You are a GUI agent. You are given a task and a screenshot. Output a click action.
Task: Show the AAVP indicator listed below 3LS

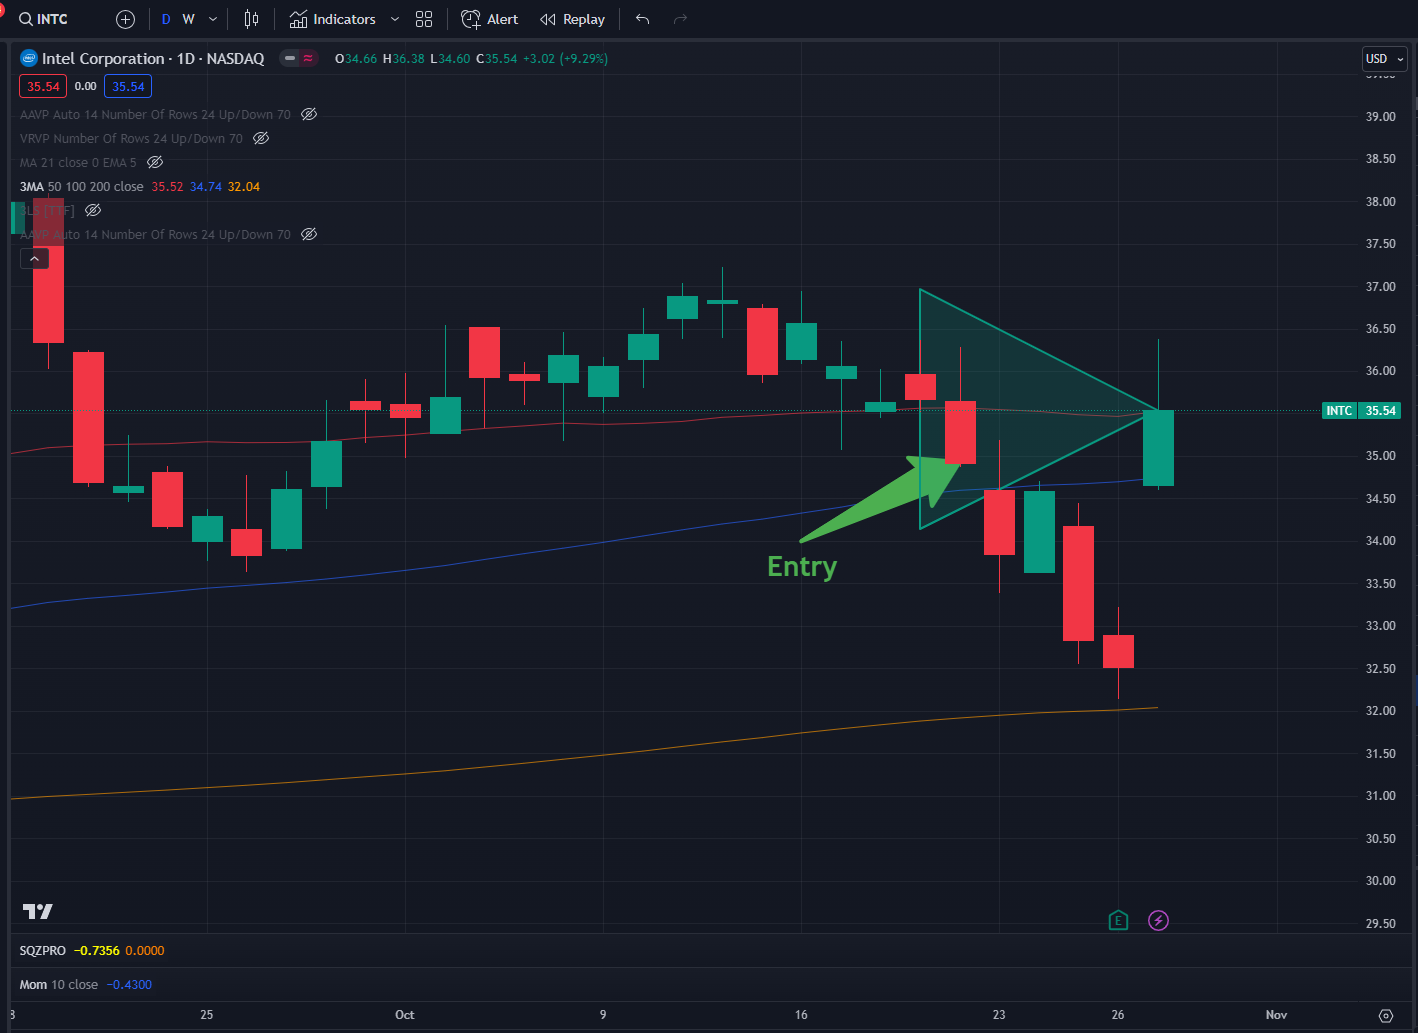click(x=309, y=235)
